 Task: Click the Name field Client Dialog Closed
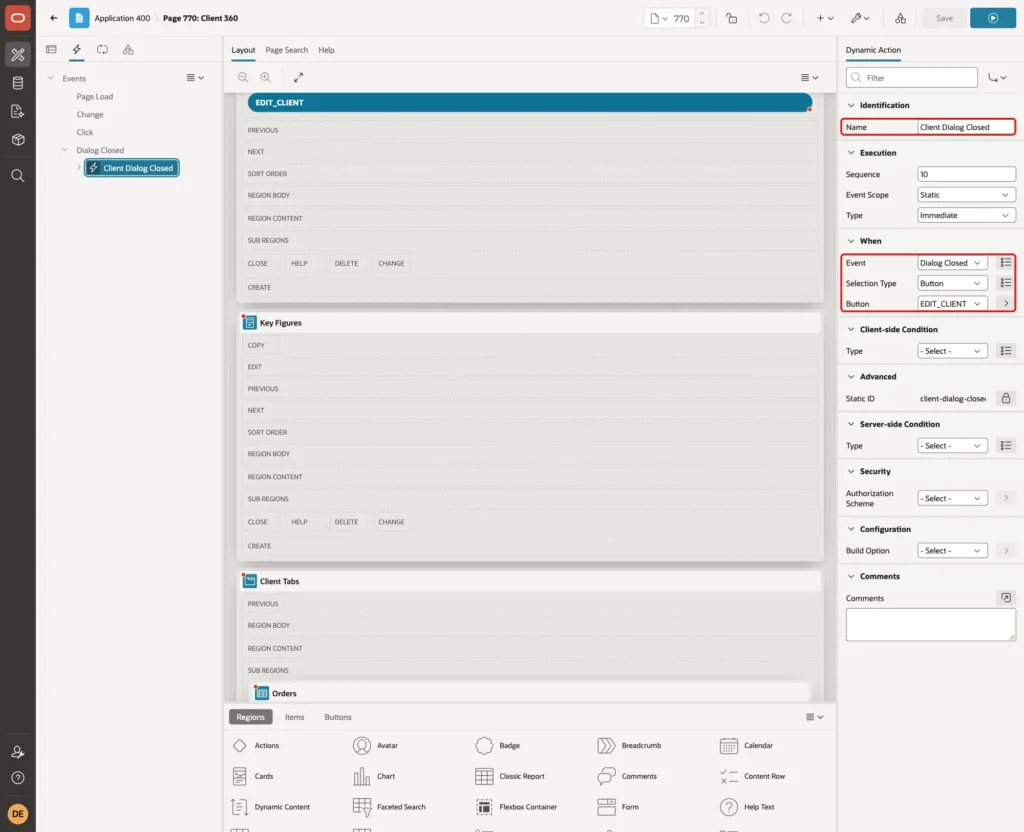pyautogui.click(x=965, y=127)
